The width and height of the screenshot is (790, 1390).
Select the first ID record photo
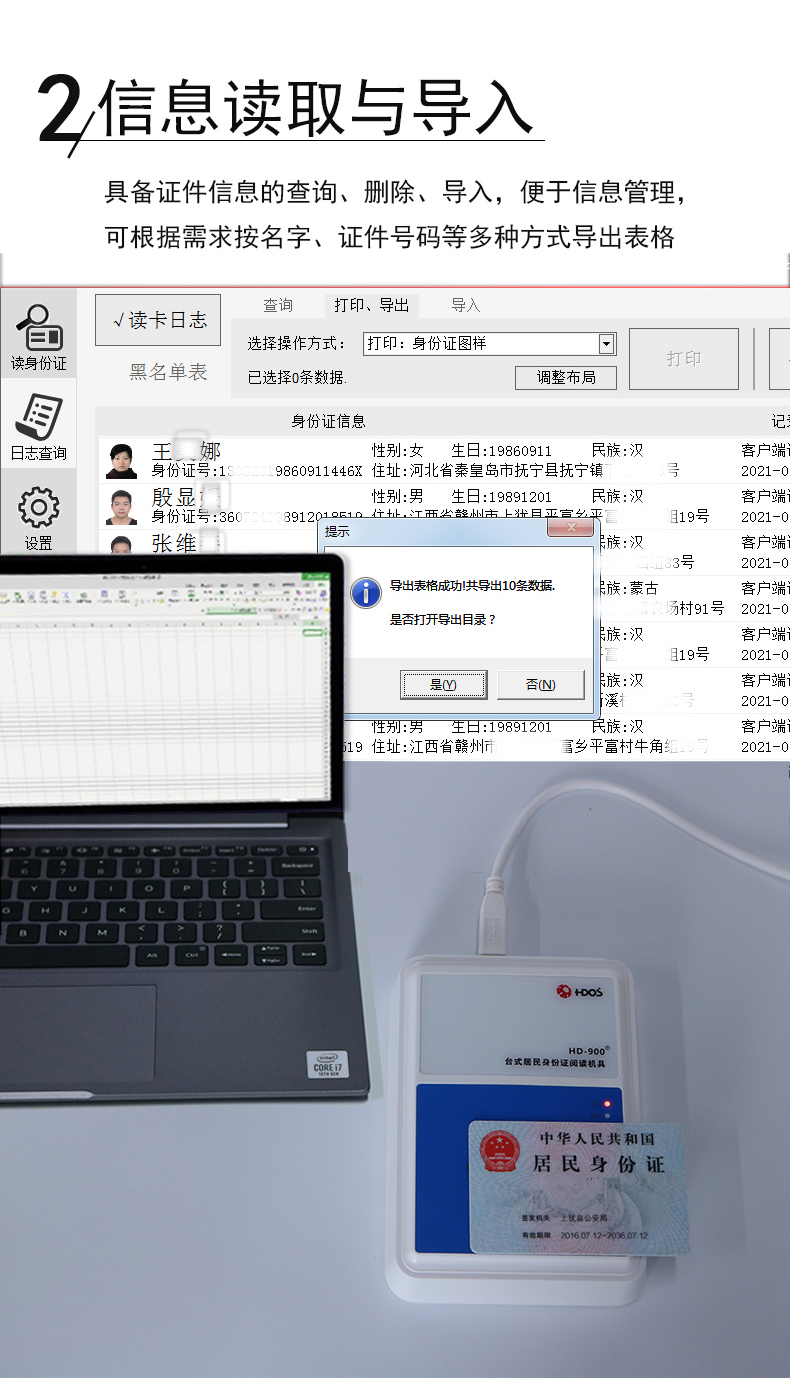tap(121, 461)
